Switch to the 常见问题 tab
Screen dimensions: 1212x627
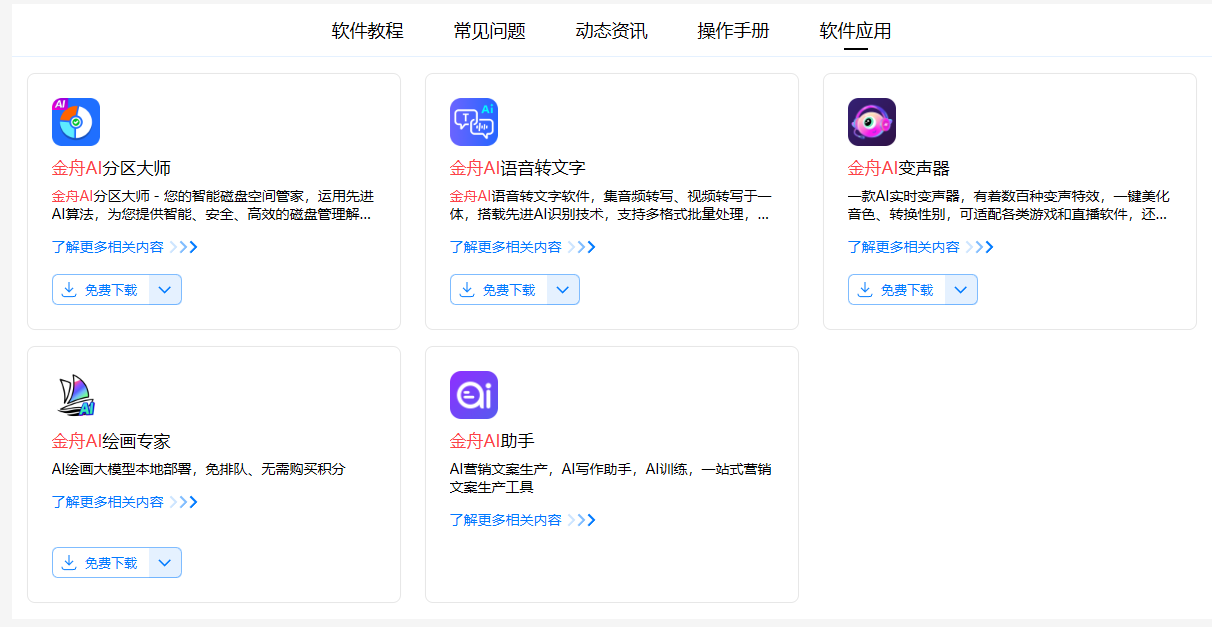point(489,31)
